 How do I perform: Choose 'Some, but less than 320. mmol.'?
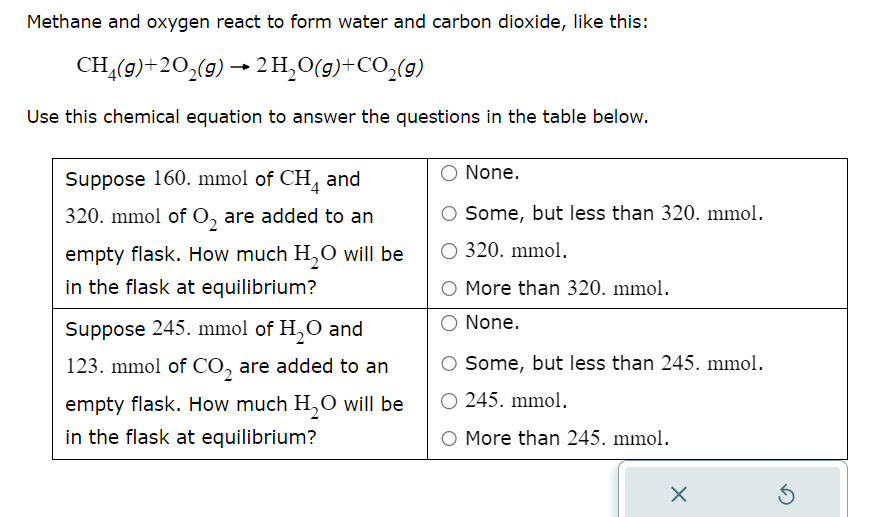point(449,214)
